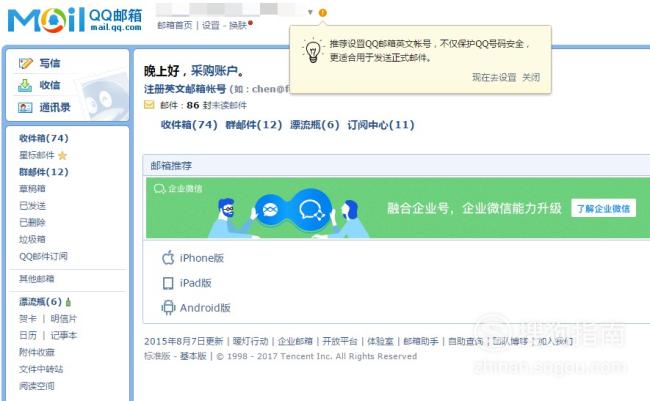Open 暖灯行动 footer link
The height and width of the screenshot is (401, 650).
point(250,341)
